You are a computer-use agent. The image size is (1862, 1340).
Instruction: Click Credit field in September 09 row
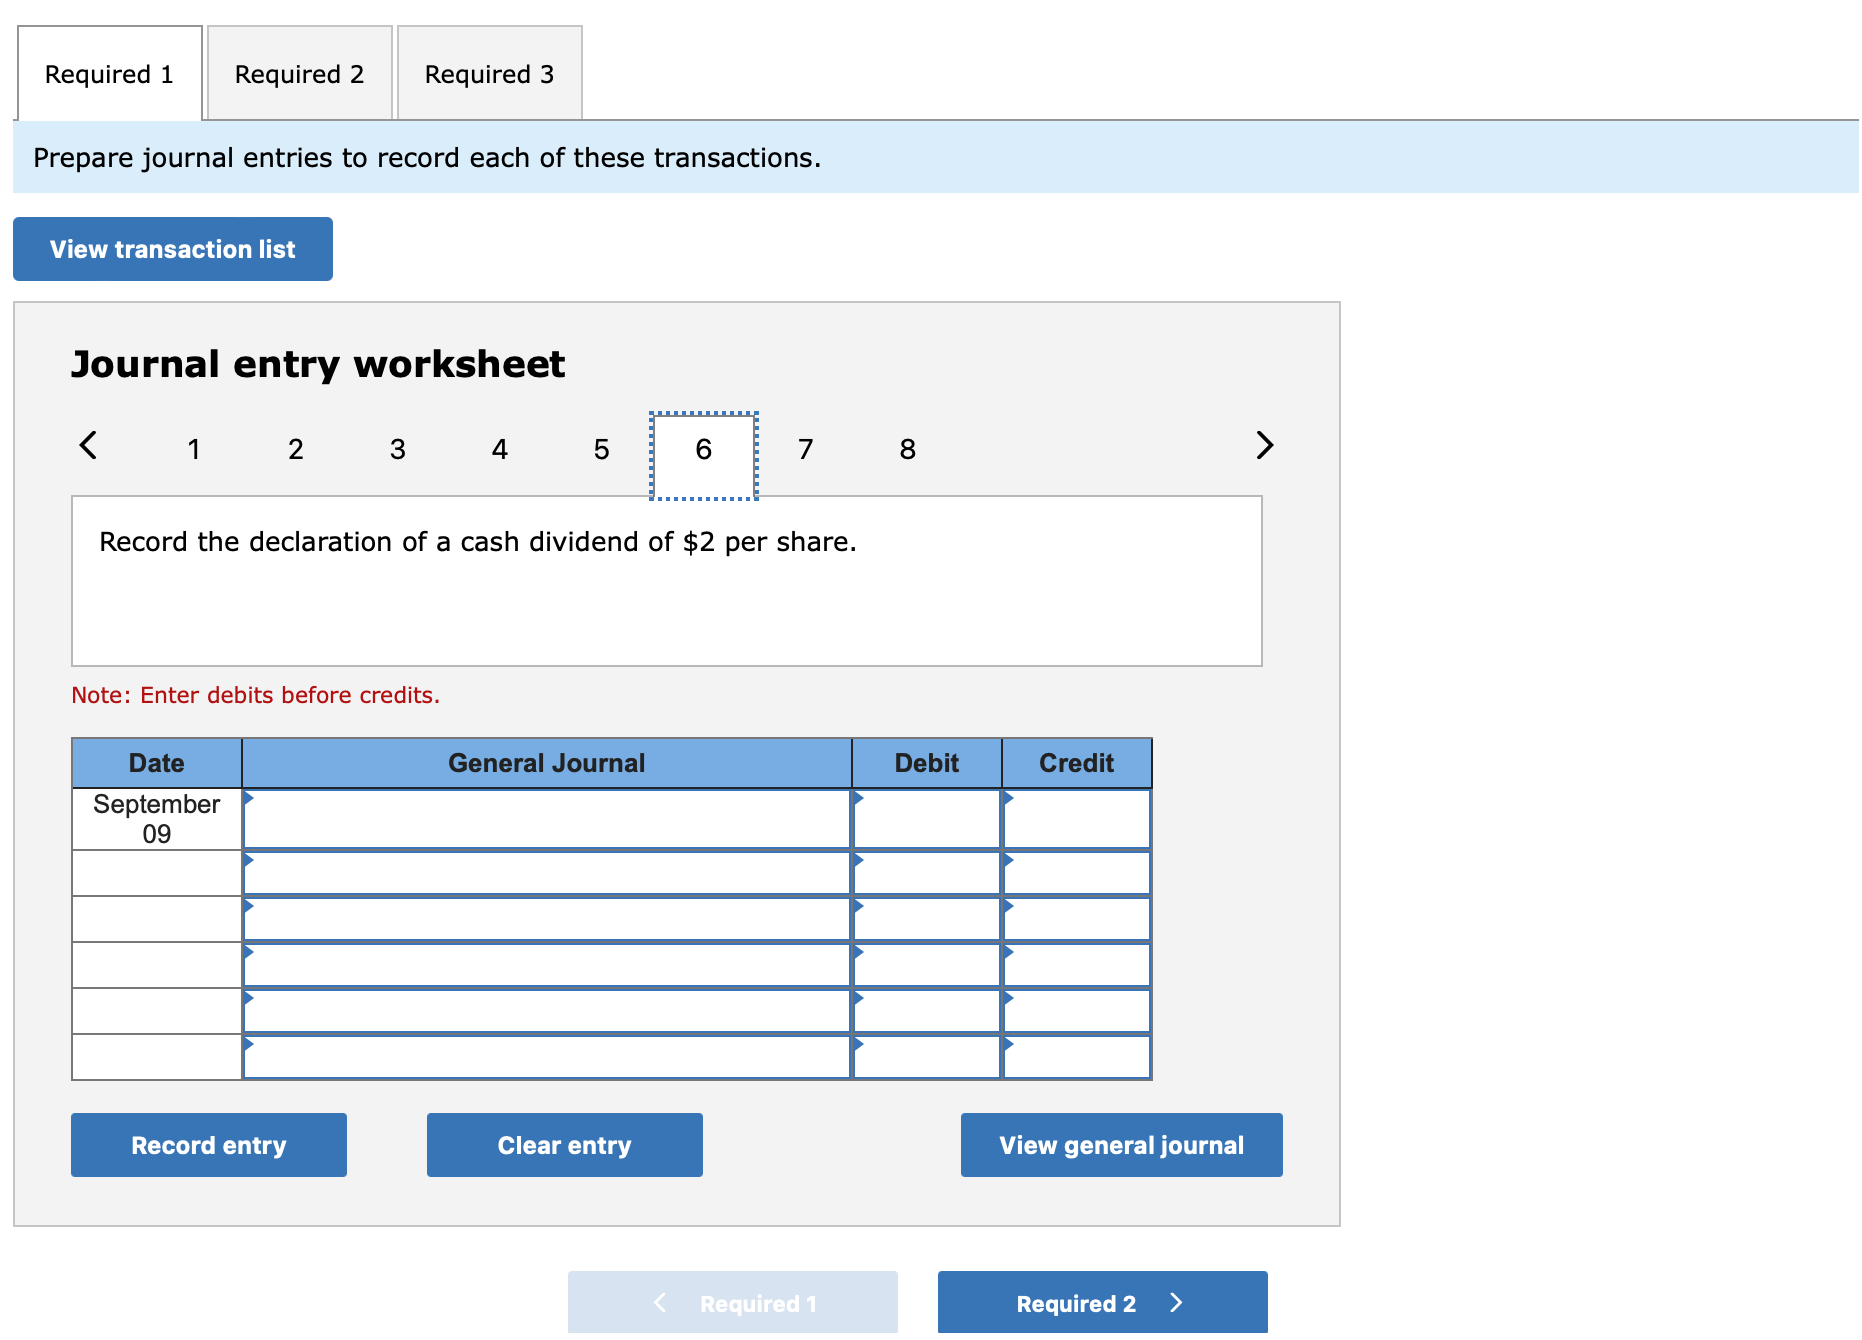pos(1077,819)
